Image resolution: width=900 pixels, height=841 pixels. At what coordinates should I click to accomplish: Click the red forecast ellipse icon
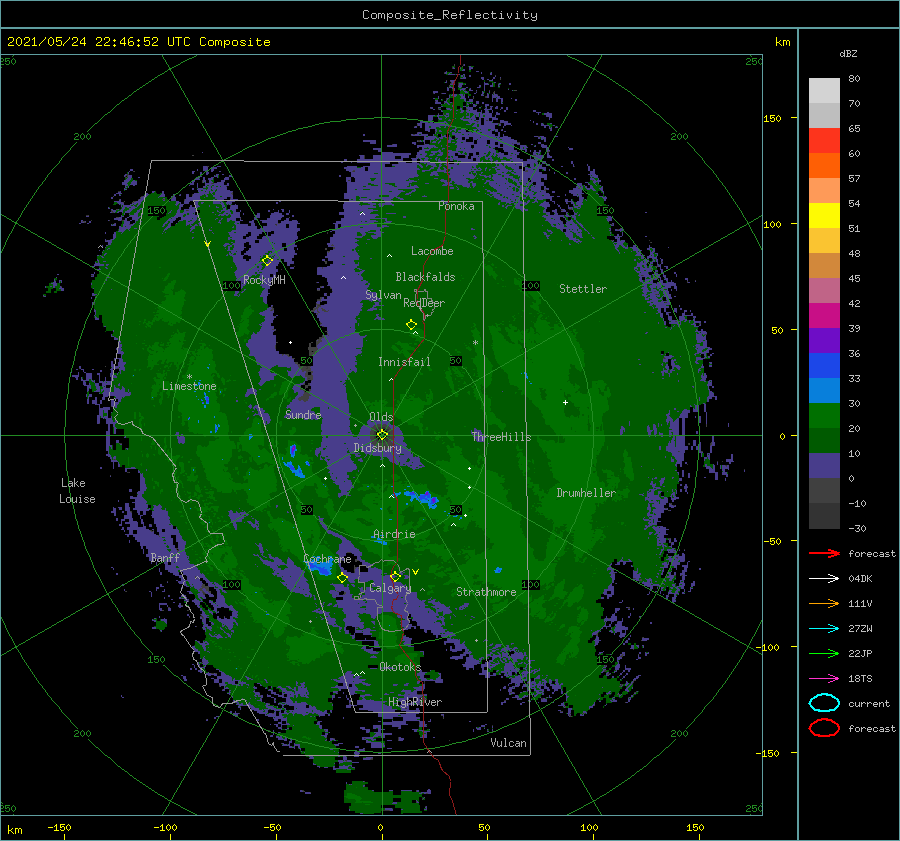tap(824, 728)
